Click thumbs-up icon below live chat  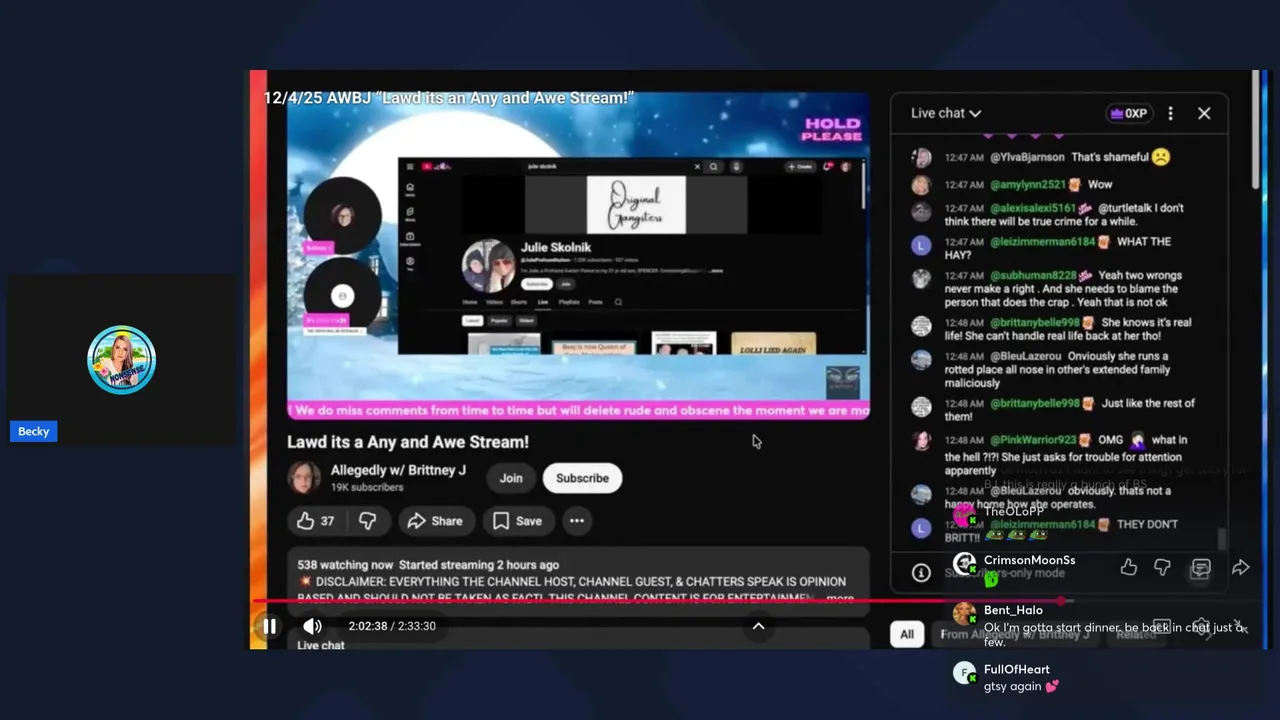(x=1129, y=567)
